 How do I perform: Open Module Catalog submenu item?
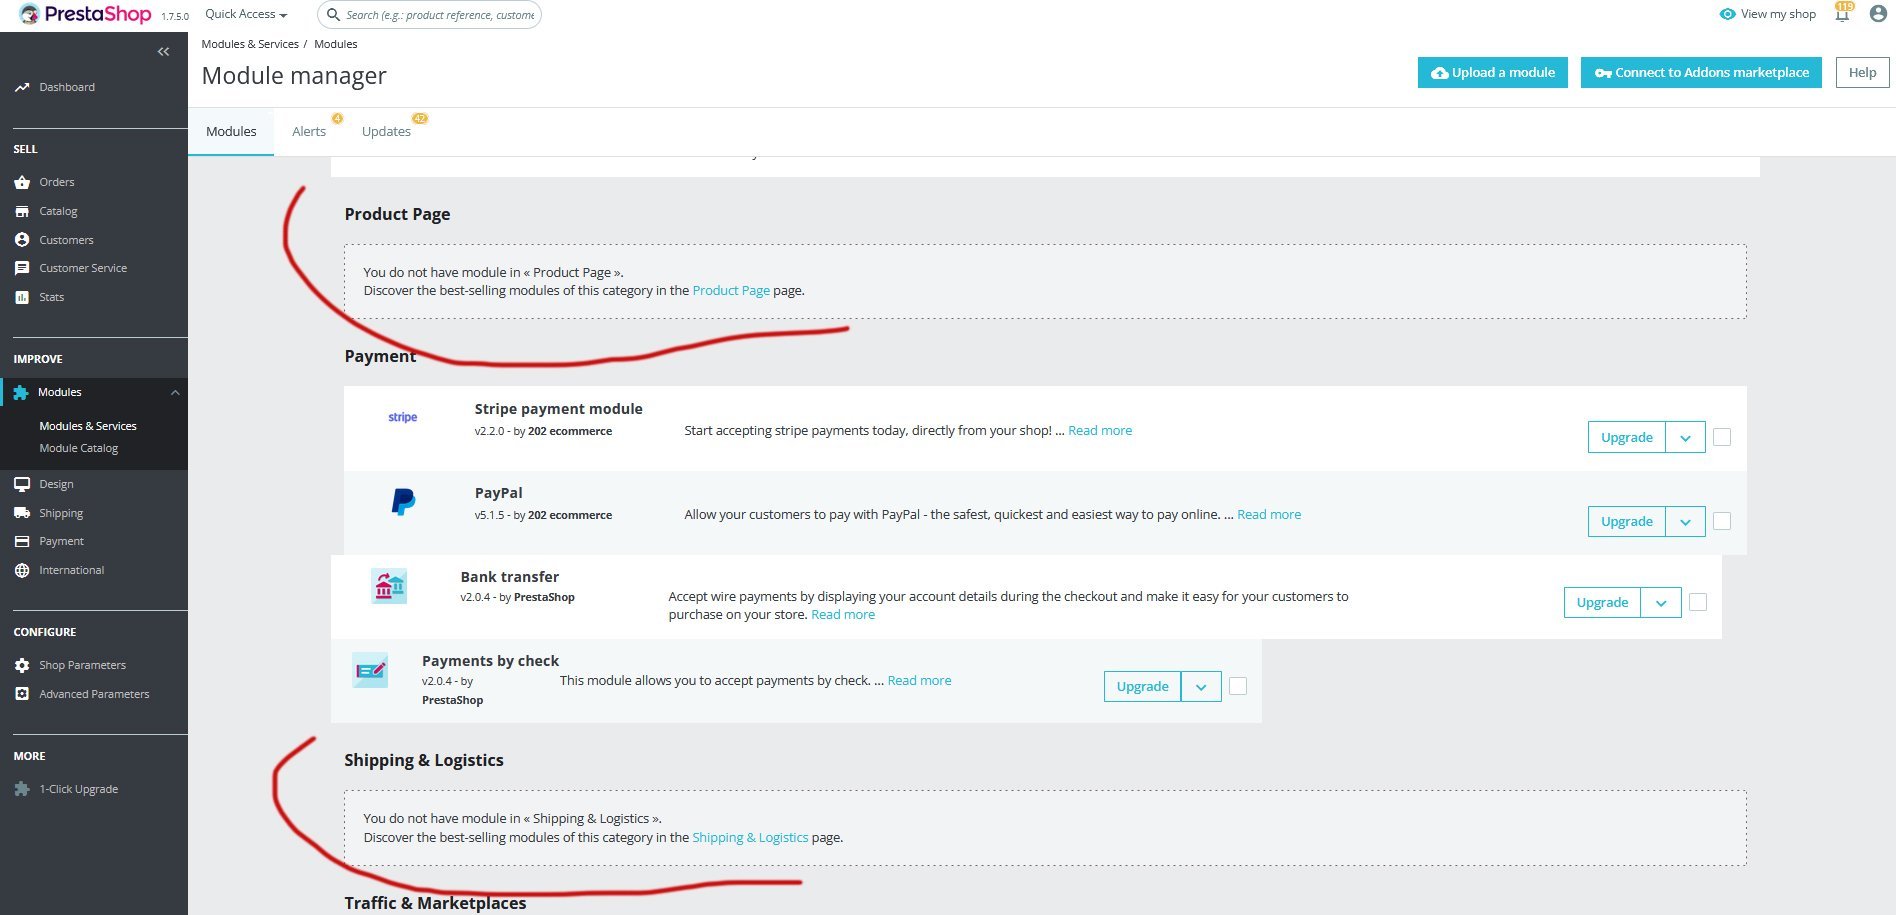79,448
